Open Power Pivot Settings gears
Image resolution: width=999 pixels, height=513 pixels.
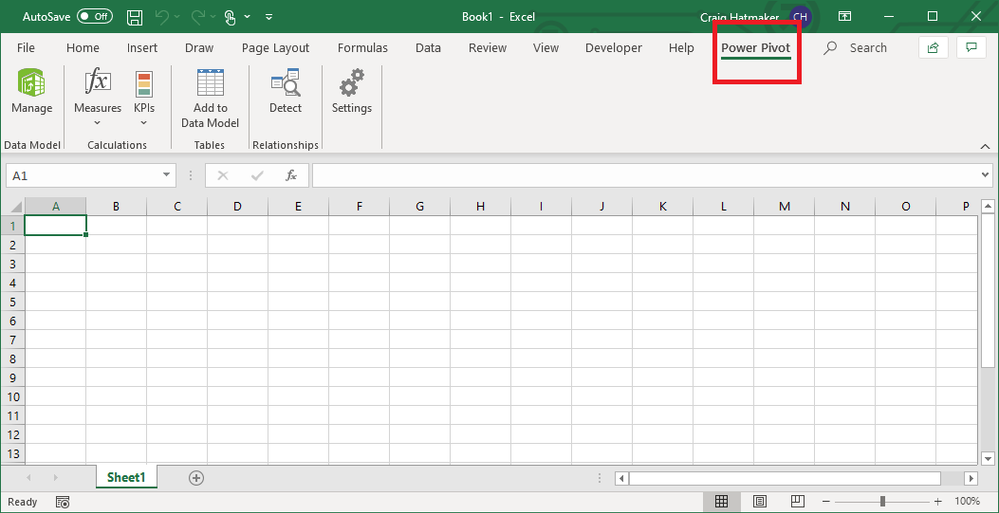tap(351, 83)
